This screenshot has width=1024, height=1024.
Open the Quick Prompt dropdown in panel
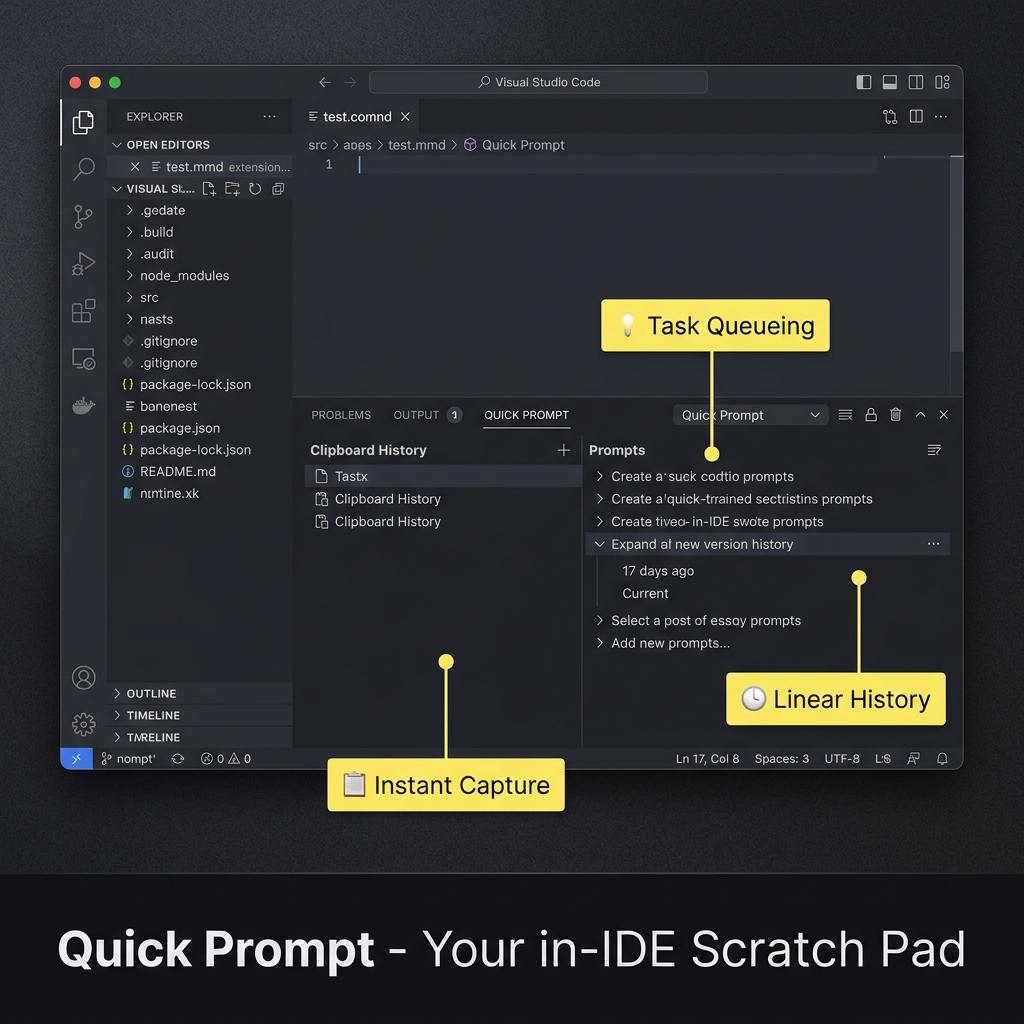coord(750,415)
